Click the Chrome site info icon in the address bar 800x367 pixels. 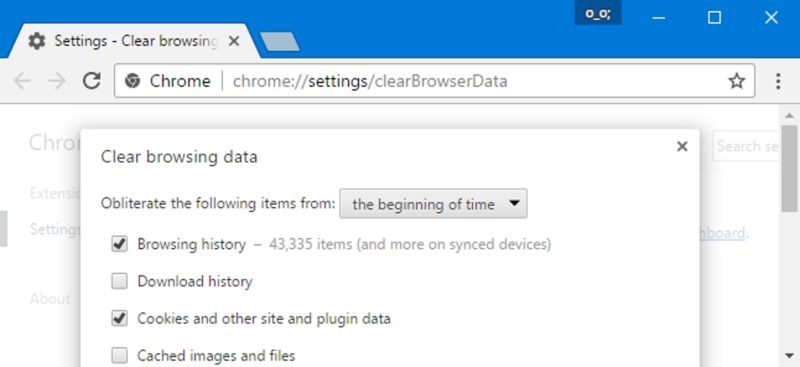[x=133, y=81]
